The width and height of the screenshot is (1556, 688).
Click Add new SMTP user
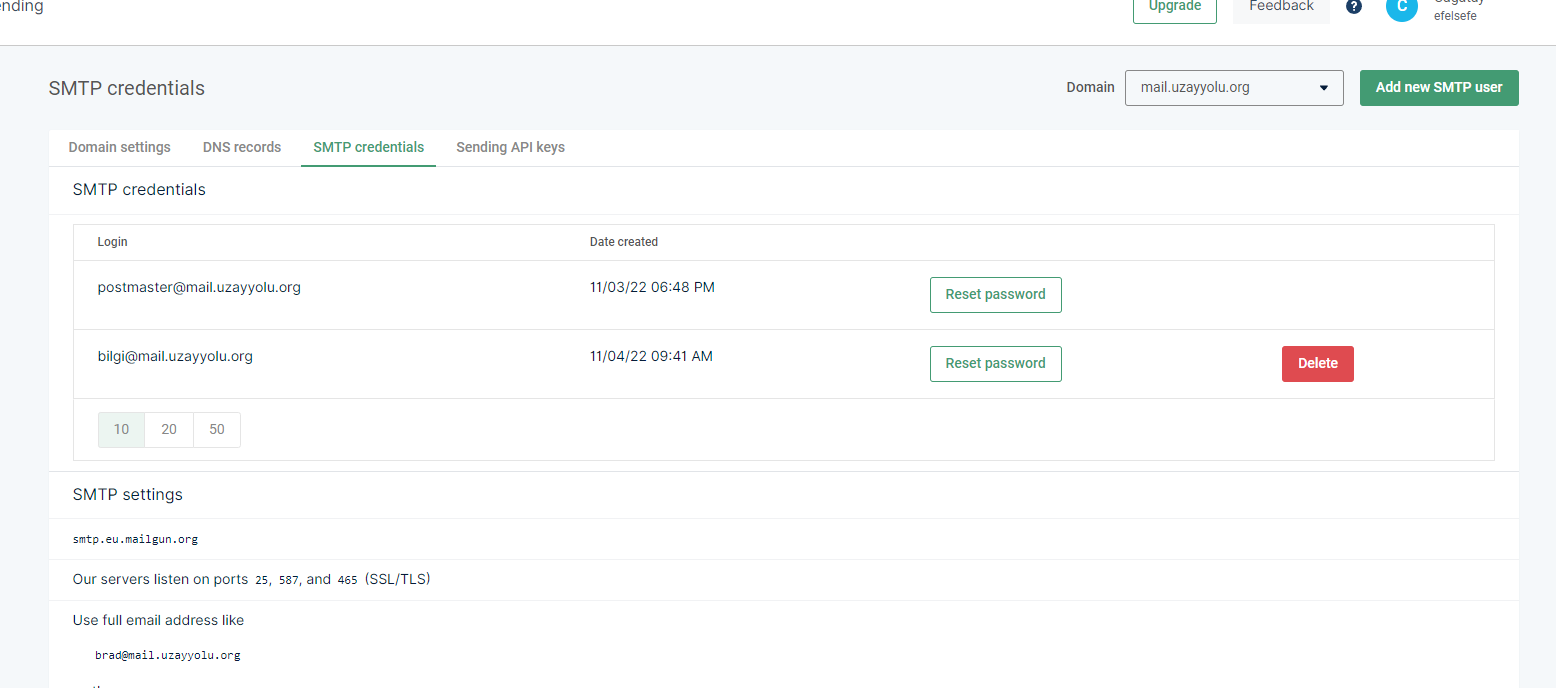(x=1438, y=88)
